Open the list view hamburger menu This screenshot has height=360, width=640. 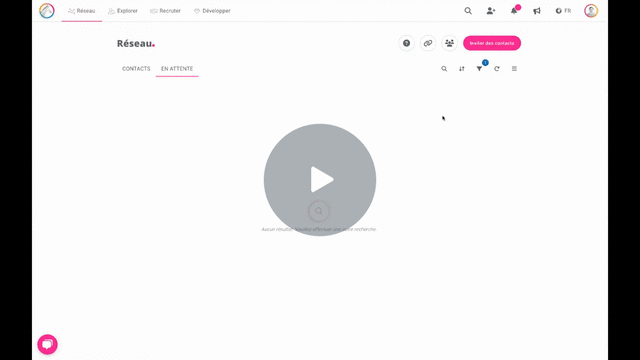tap(514, 69)
